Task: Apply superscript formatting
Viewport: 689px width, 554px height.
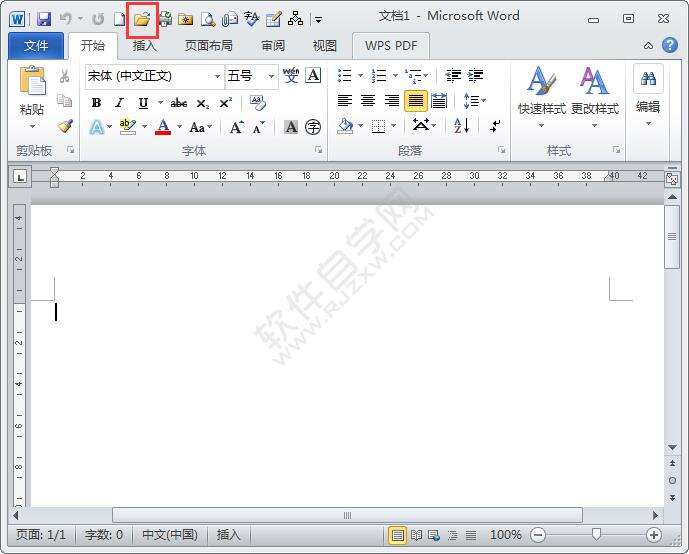Action: click(x=225, y=103)
